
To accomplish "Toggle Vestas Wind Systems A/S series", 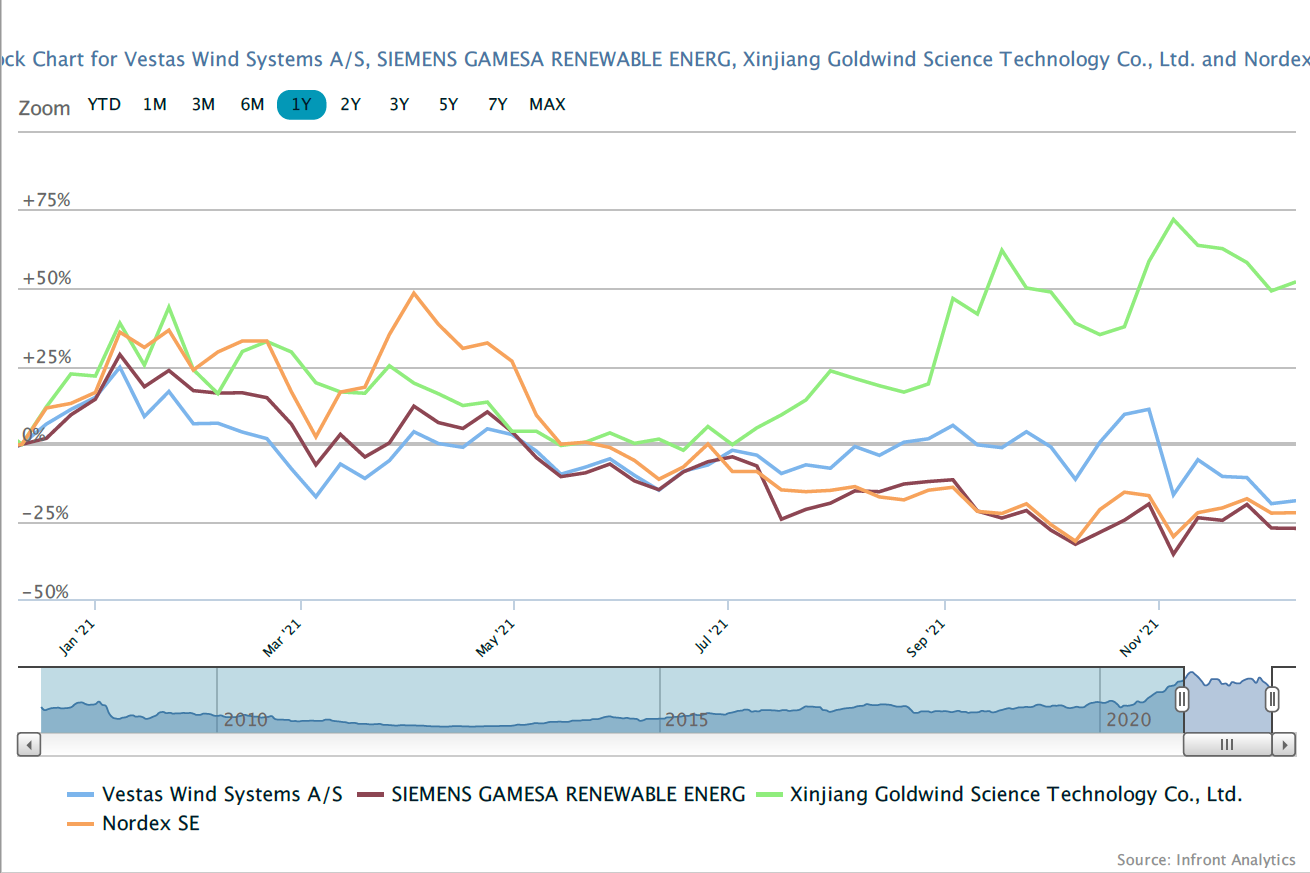I will tap(204, 795).
